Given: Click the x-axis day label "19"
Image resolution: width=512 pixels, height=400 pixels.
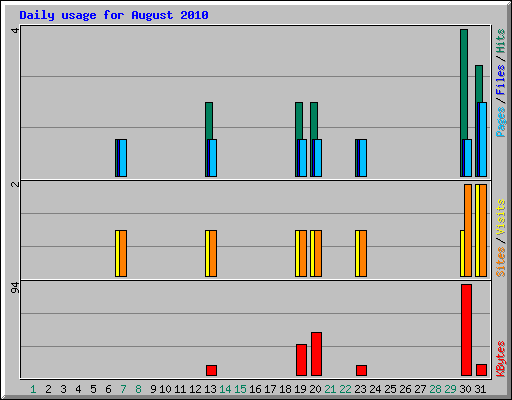Looking at the screenshot, I should pos(300,389).
